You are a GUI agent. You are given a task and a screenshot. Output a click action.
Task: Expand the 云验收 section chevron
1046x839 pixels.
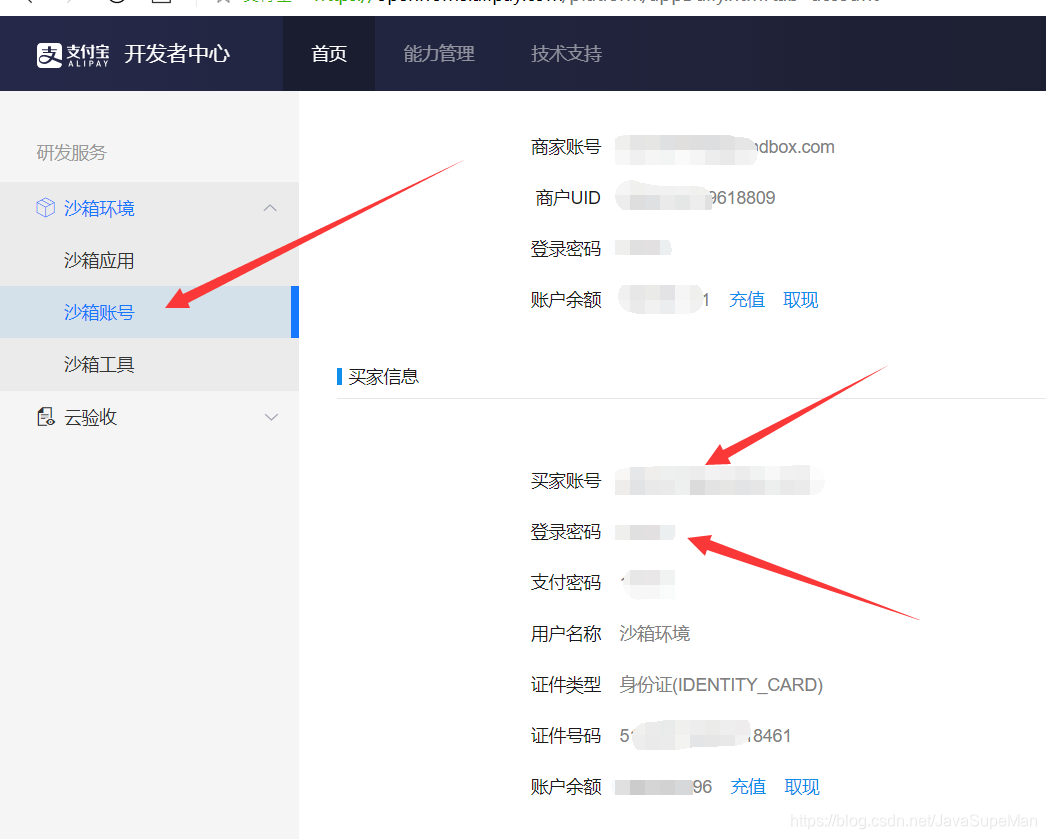click(271, 417)
